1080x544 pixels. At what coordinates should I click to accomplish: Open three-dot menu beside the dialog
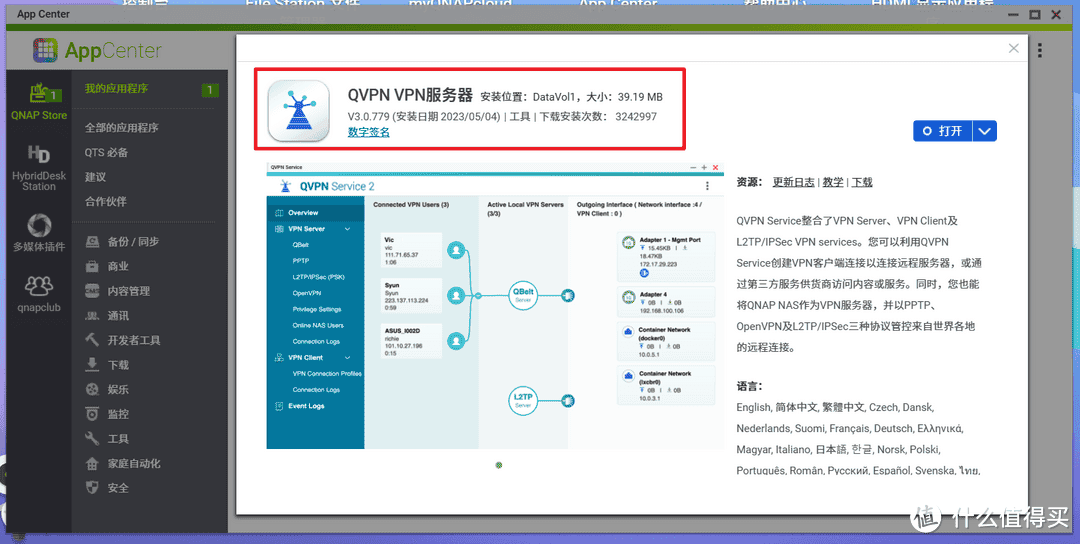(1039, 50)
